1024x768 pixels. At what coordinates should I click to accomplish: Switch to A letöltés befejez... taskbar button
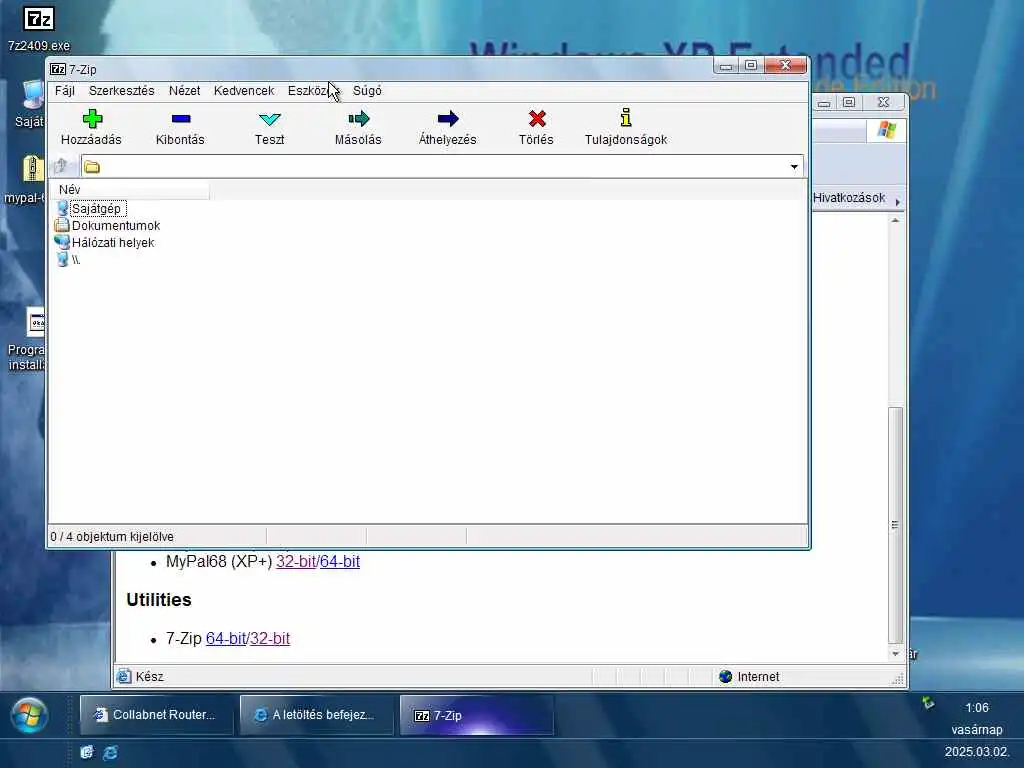click(317, 715)
